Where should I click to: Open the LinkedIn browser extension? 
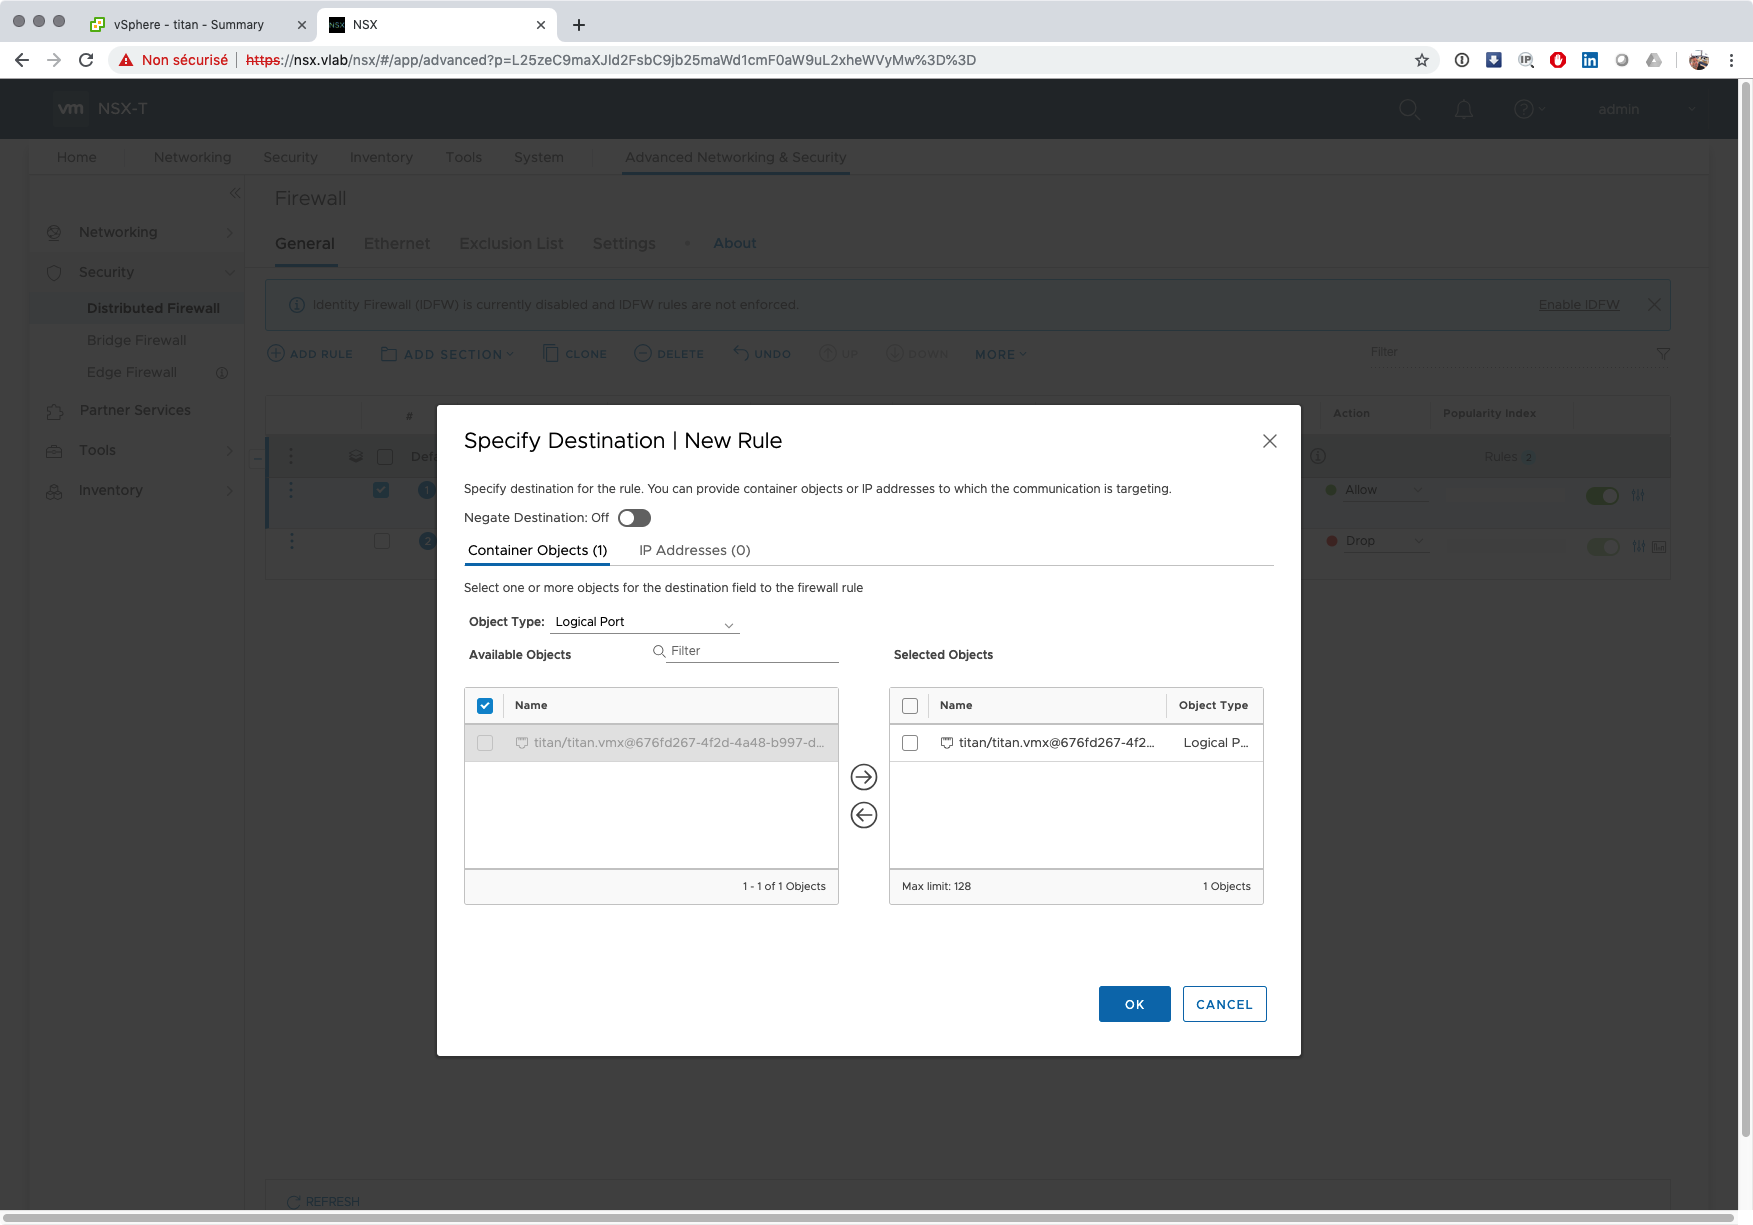tap(1589, 60)
